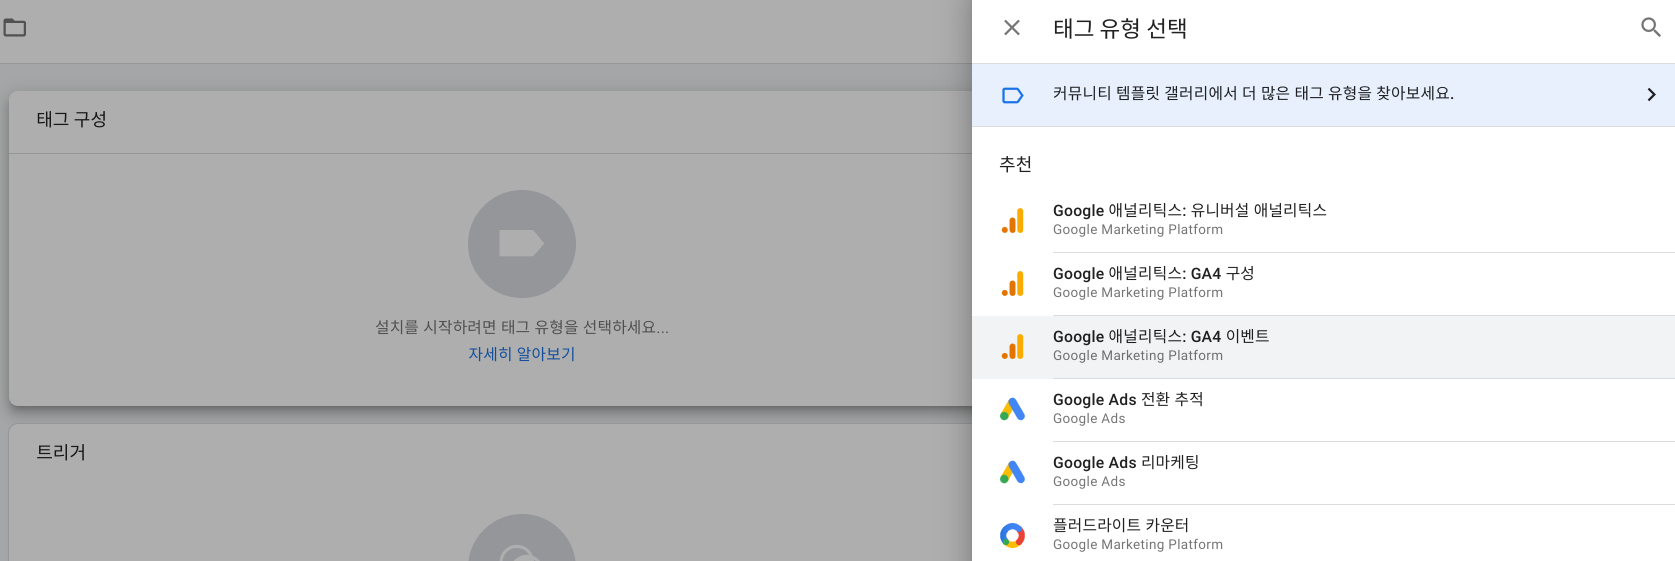This screenshot has width=1675, height=561.
Task: Click the Google Ads 리마케팅 logo icon
Action: tap(1012, 472)
